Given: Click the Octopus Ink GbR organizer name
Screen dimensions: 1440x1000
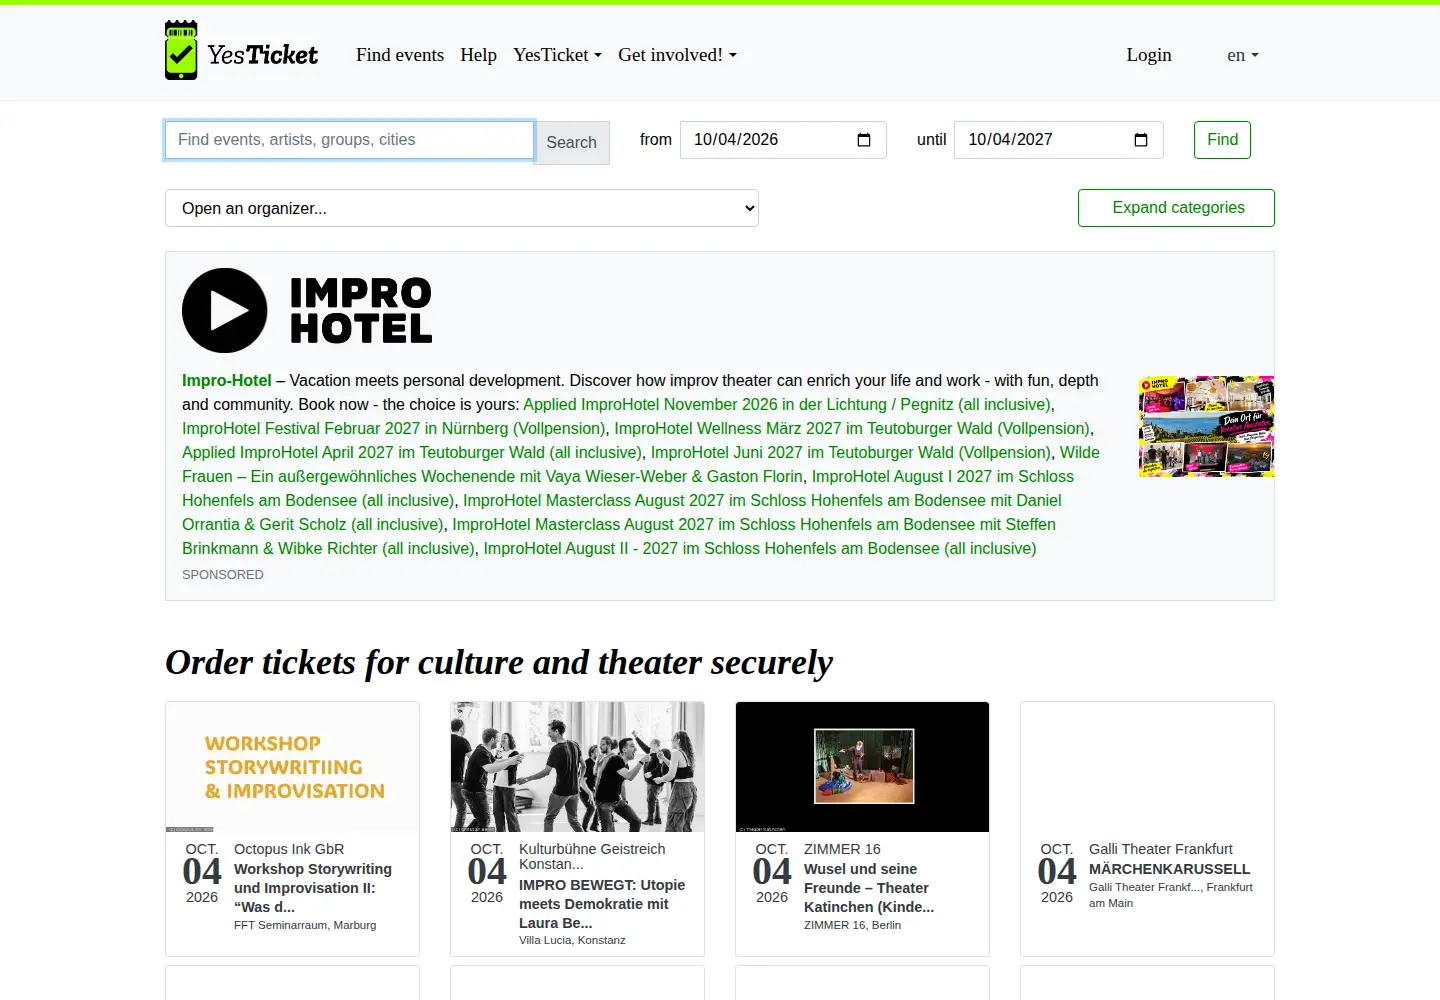Looking at the screenshot, I should point(289,849).
